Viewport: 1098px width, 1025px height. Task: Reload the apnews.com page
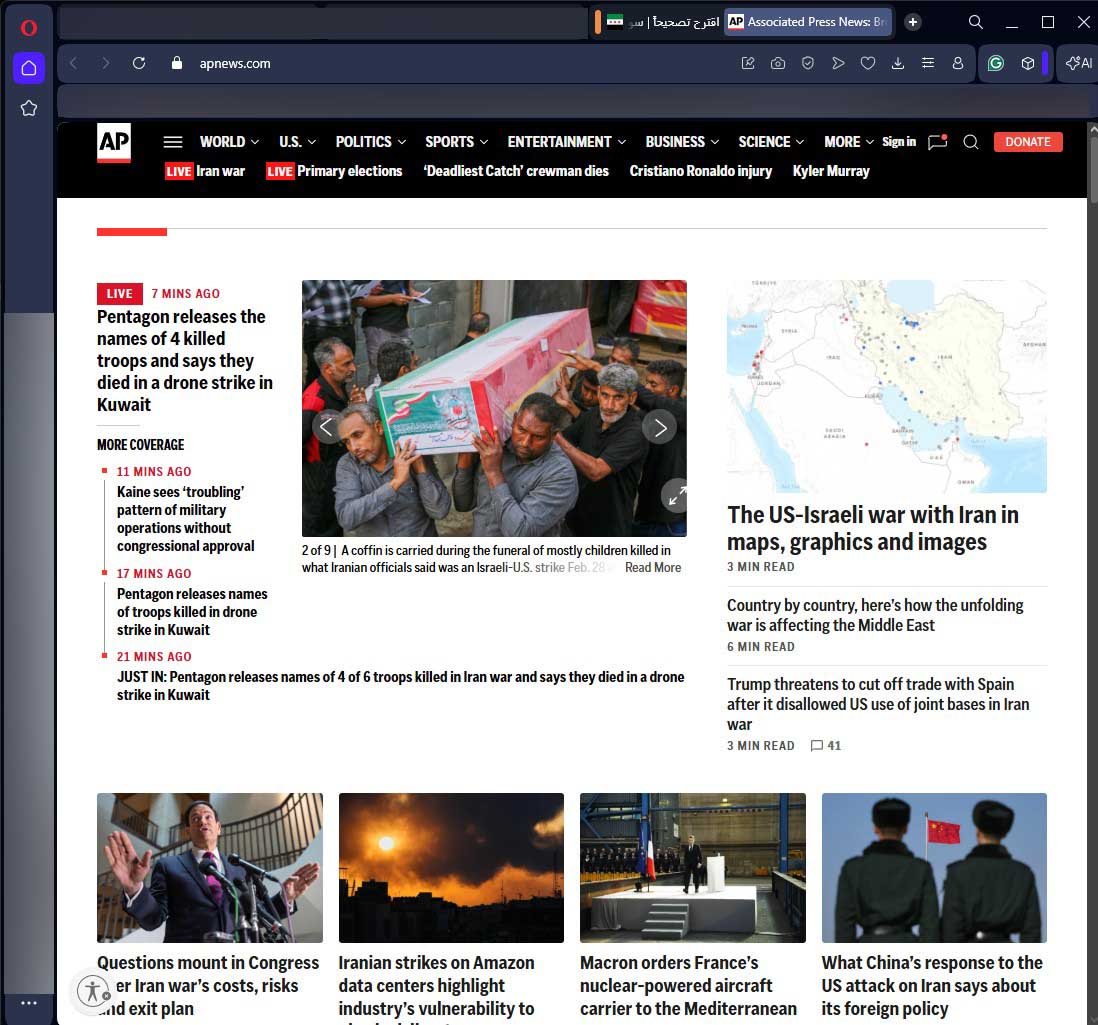pyautogui.click(x=139, y=63)
